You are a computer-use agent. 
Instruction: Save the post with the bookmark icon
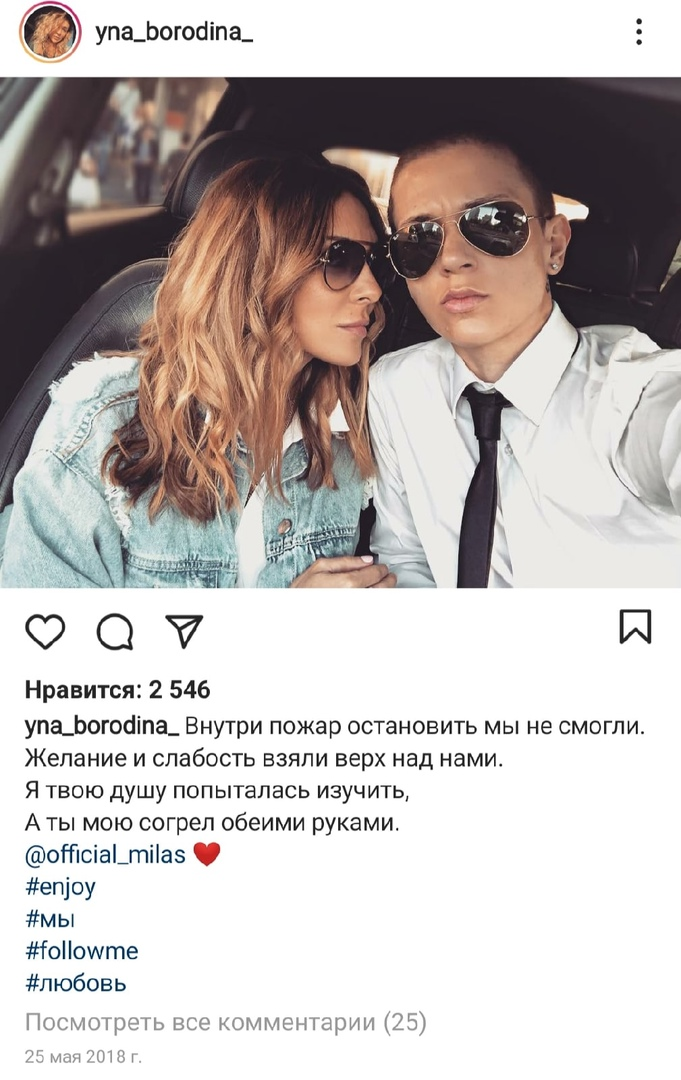pyautogui.click(x=635, y=626)
